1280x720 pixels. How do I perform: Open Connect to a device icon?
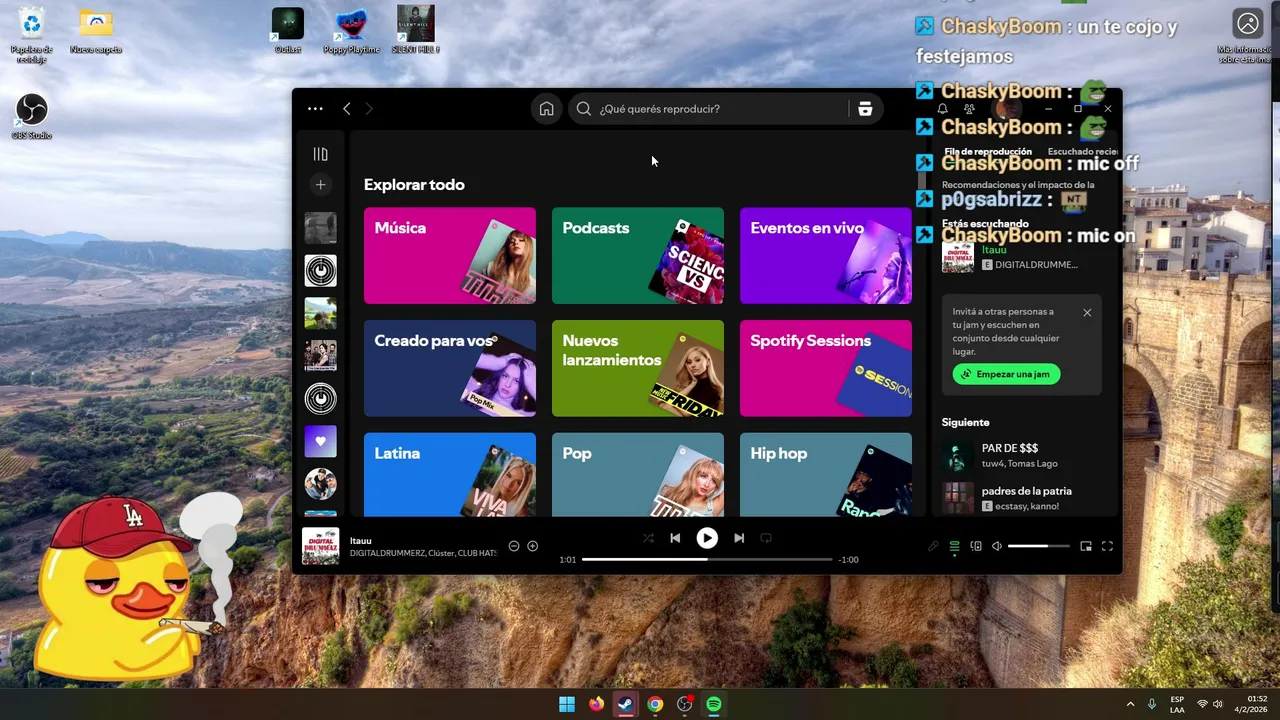(976, 546)
